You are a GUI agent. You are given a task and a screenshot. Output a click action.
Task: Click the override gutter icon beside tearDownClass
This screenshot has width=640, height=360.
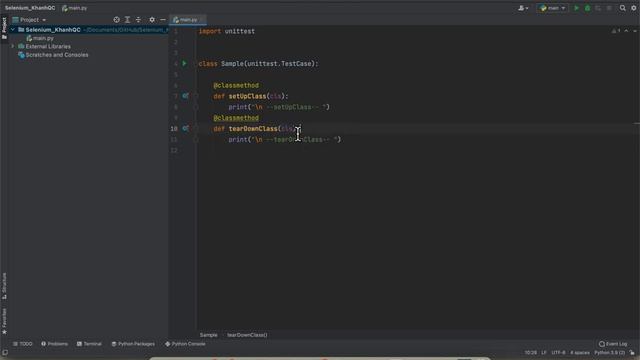[185, 129]
